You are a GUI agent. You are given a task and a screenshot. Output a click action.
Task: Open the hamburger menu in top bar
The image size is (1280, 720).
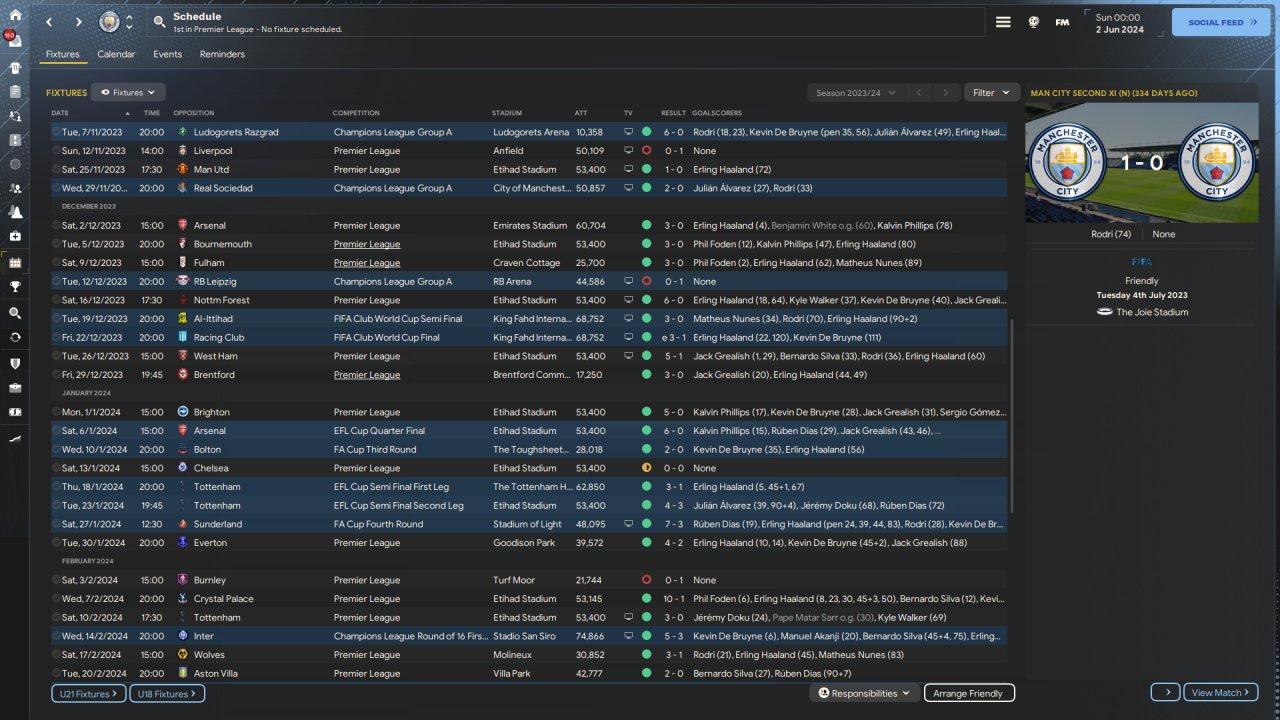(x=1003, y=22)
